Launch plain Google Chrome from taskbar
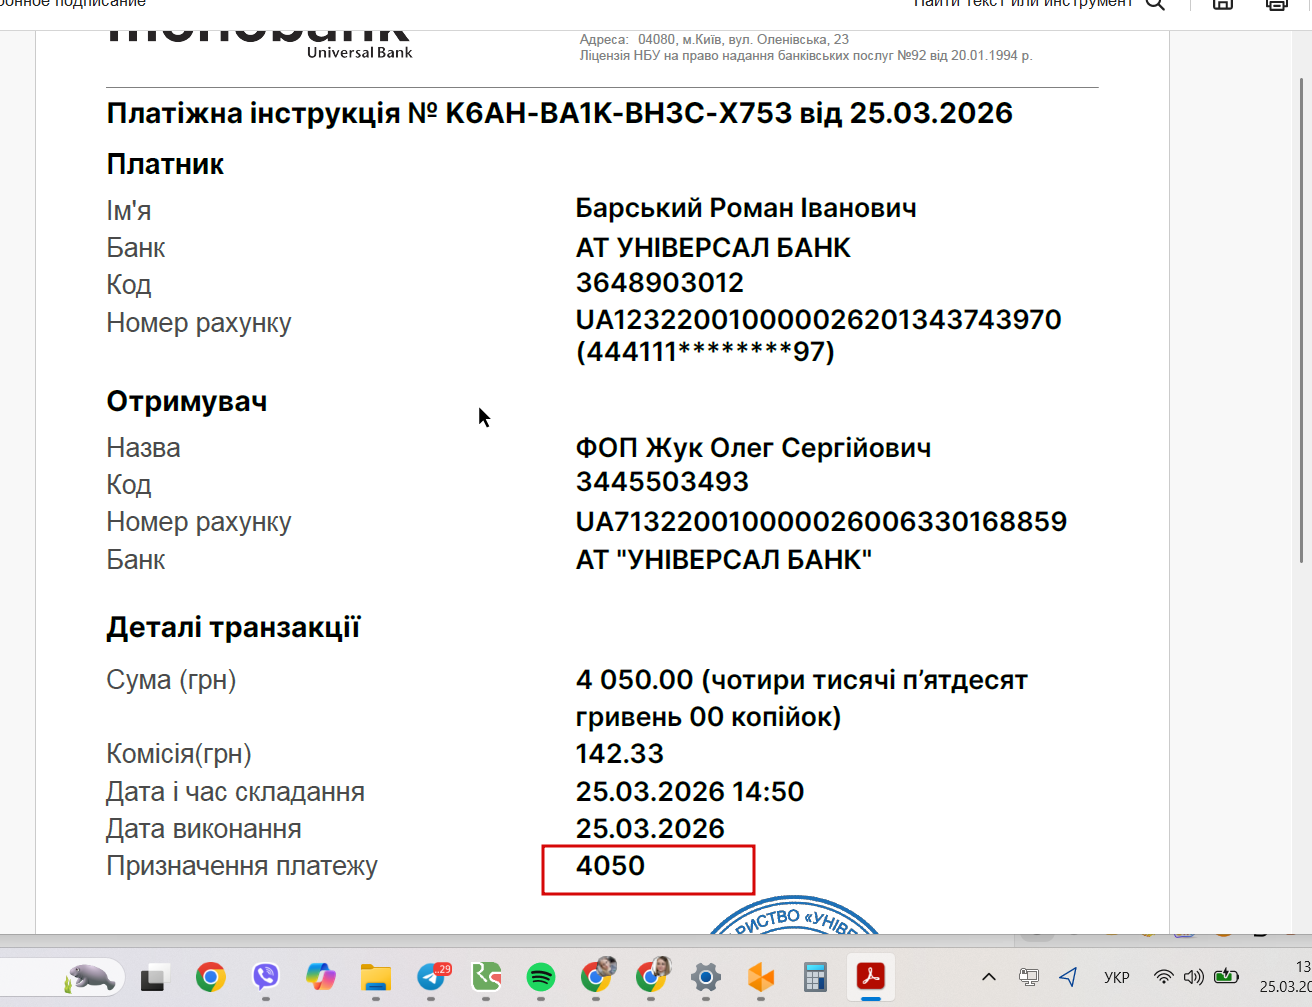 tap(210, 977)
